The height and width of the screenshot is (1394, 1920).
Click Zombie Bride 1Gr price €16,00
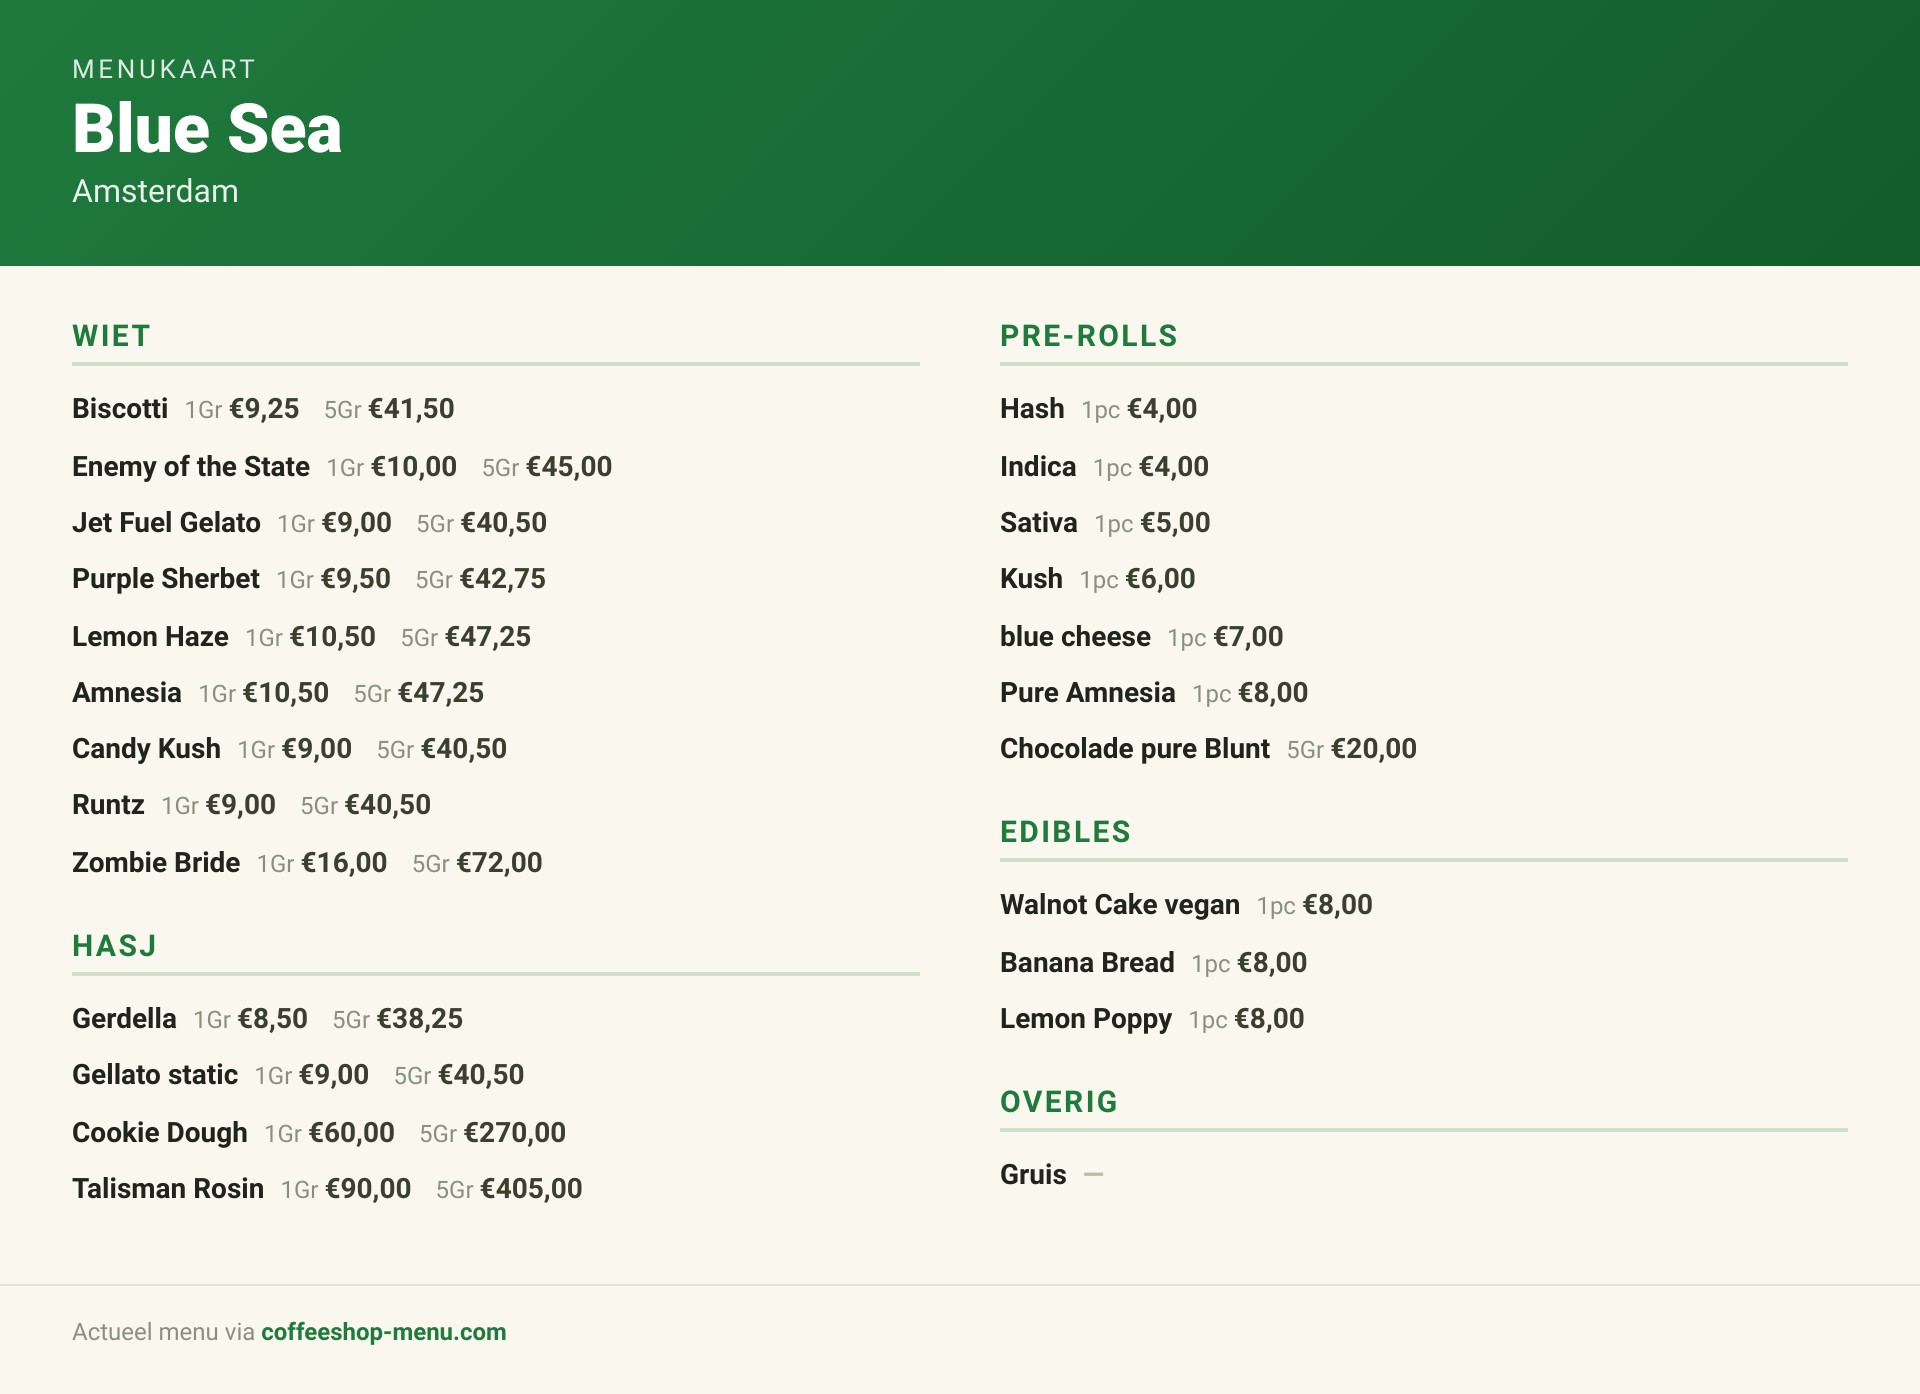click(344, 863)
